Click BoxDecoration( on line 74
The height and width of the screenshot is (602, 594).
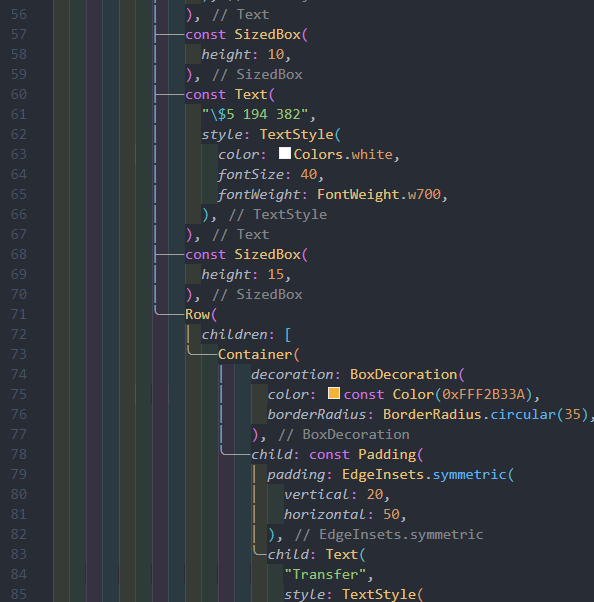407,374
